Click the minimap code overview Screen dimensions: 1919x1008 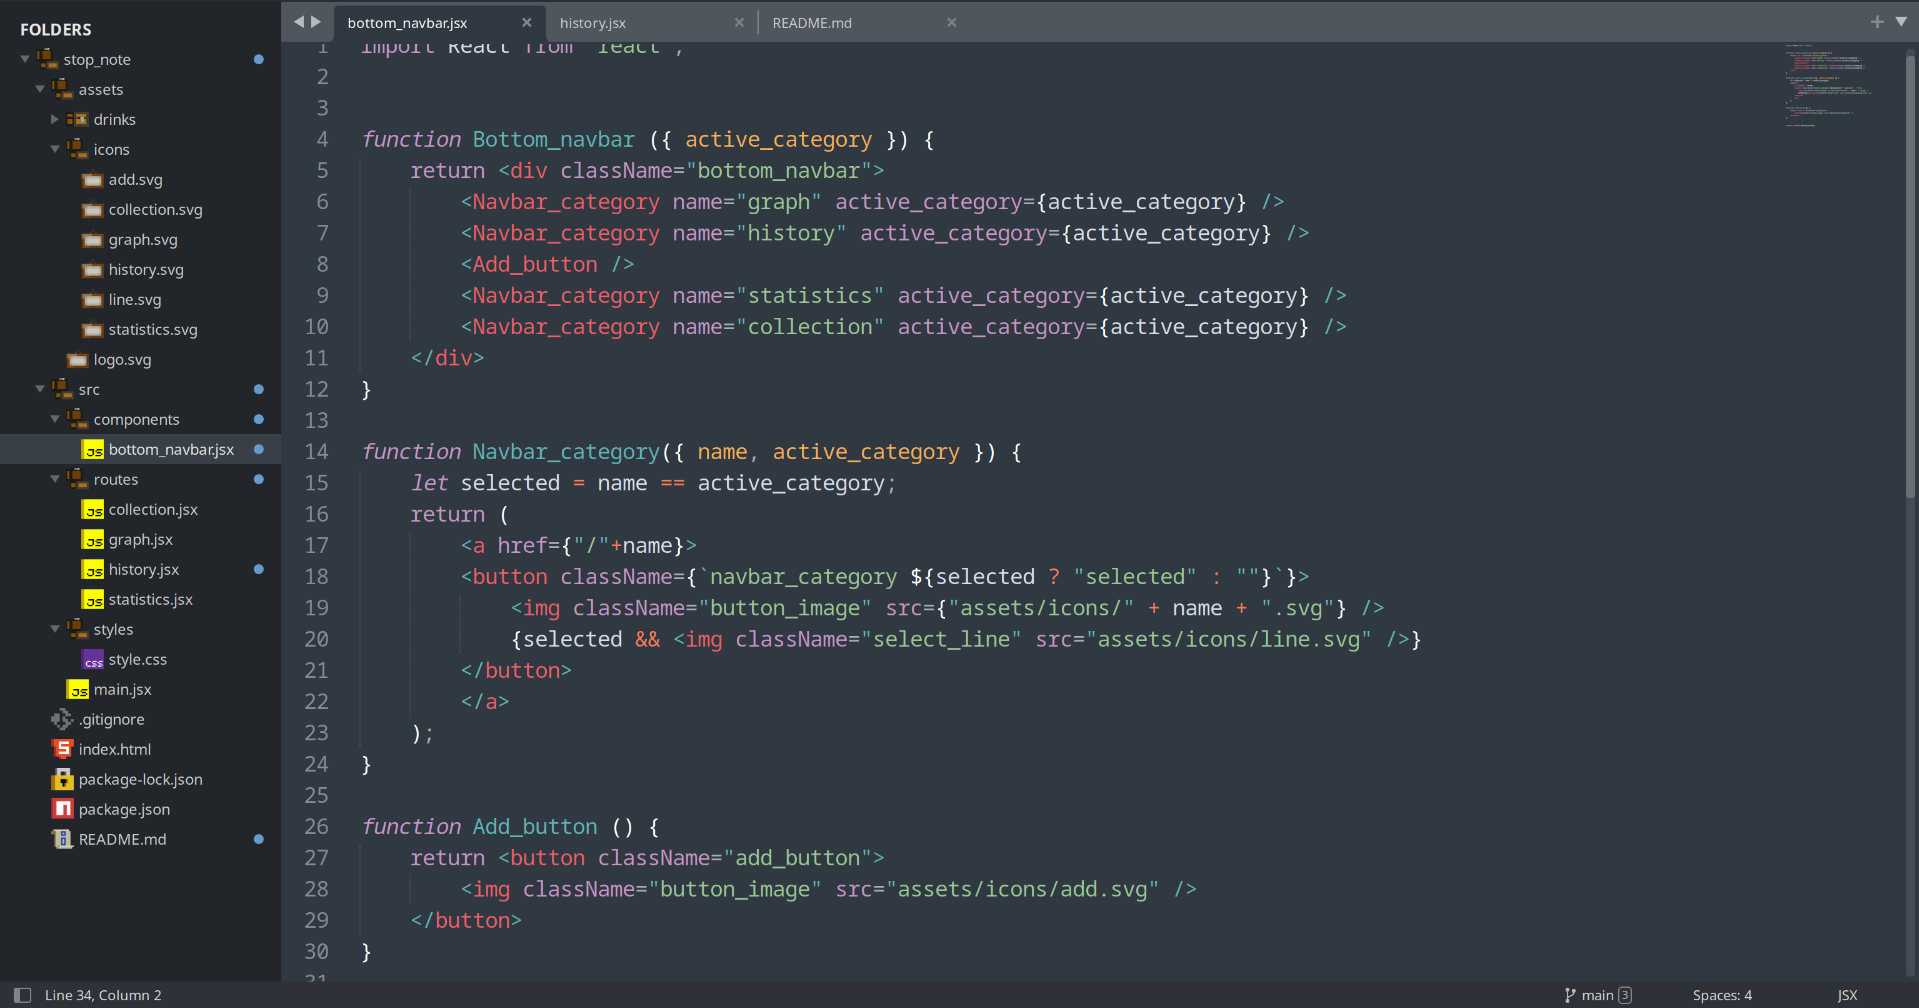point(1828,85)
